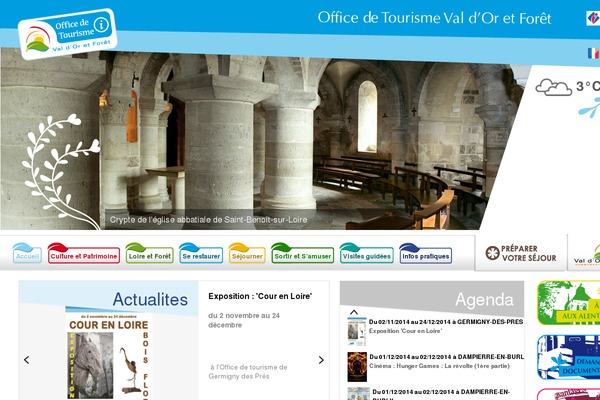Open the Sortir et S'amuser menu

click(x=302, y=253)
